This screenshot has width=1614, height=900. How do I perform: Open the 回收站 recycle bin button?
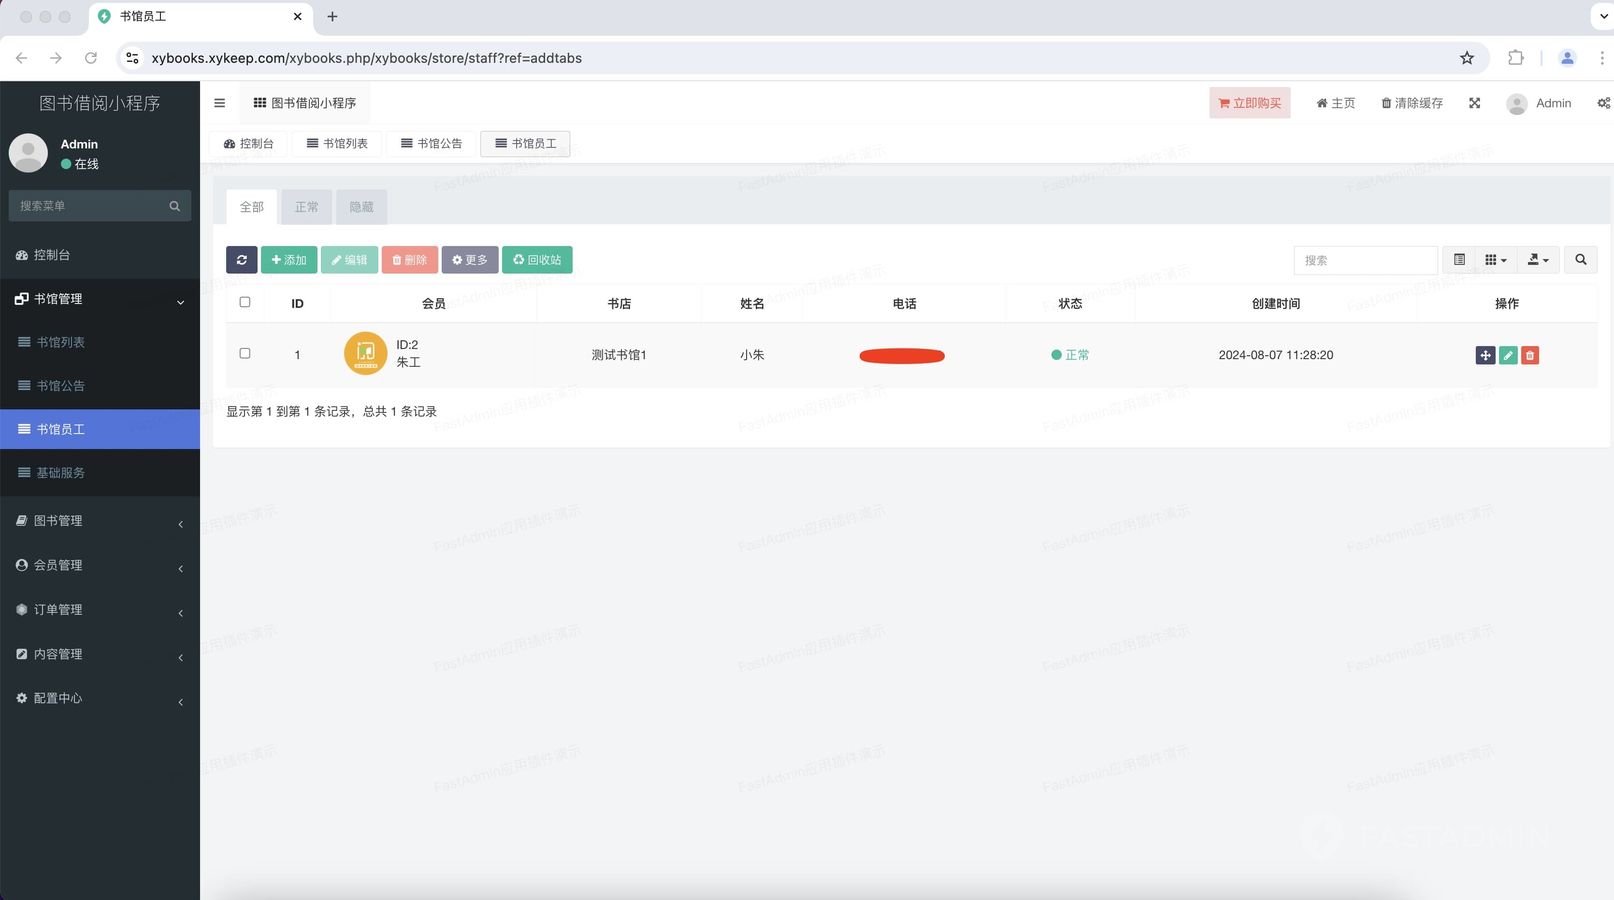pos(537,260)
